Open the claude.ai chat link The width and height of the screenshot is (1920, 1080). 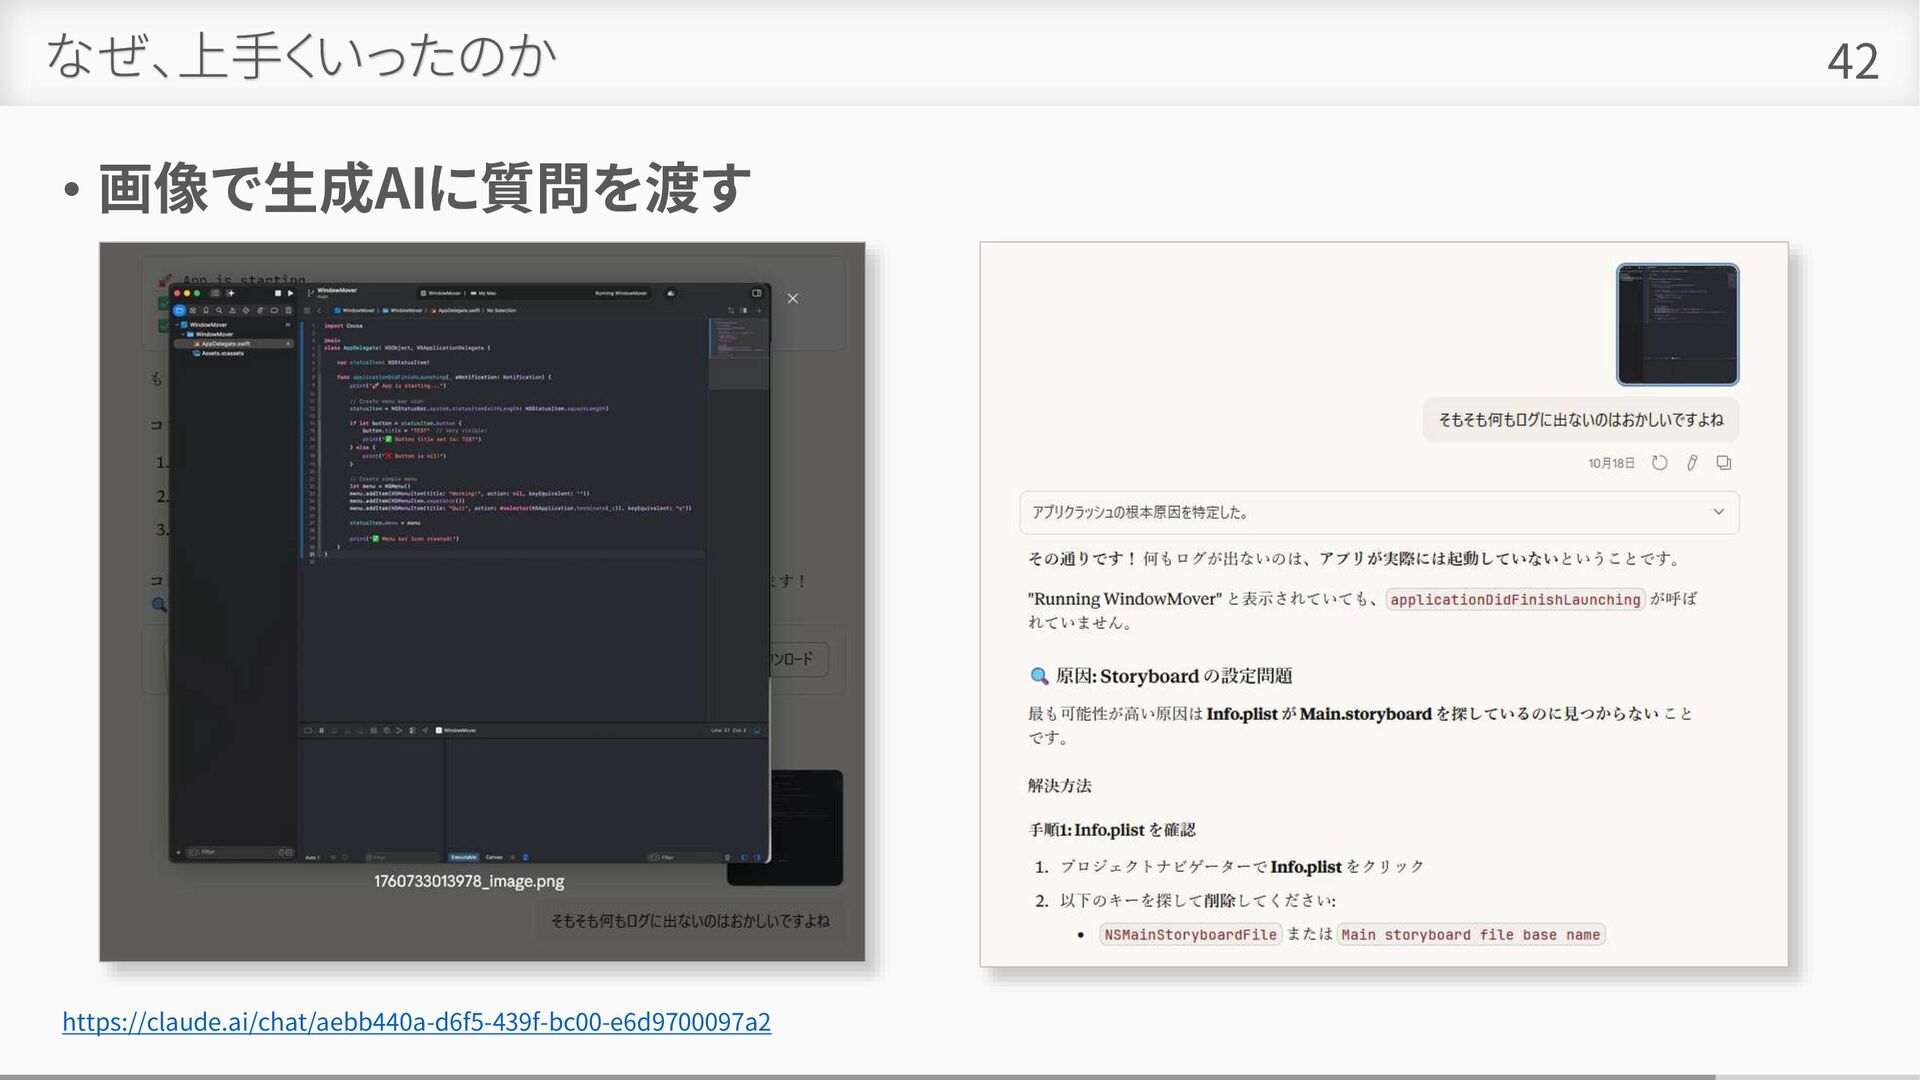click(x=416, y=1021)
